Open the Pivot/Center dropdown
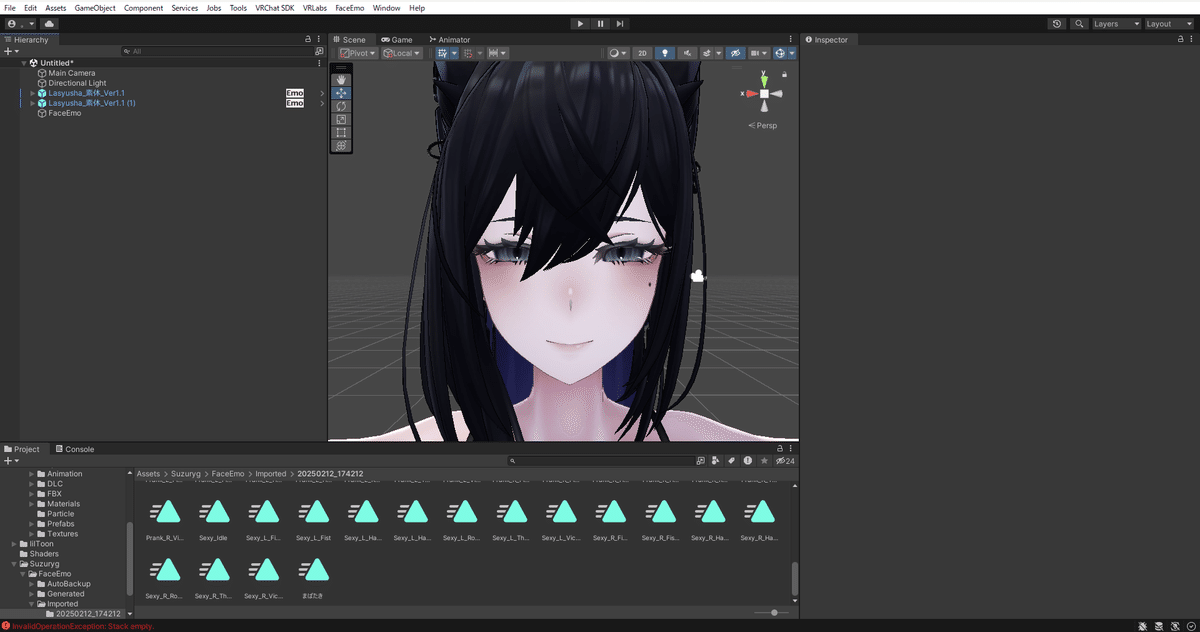1200x632 pixels. coord(358,53)
